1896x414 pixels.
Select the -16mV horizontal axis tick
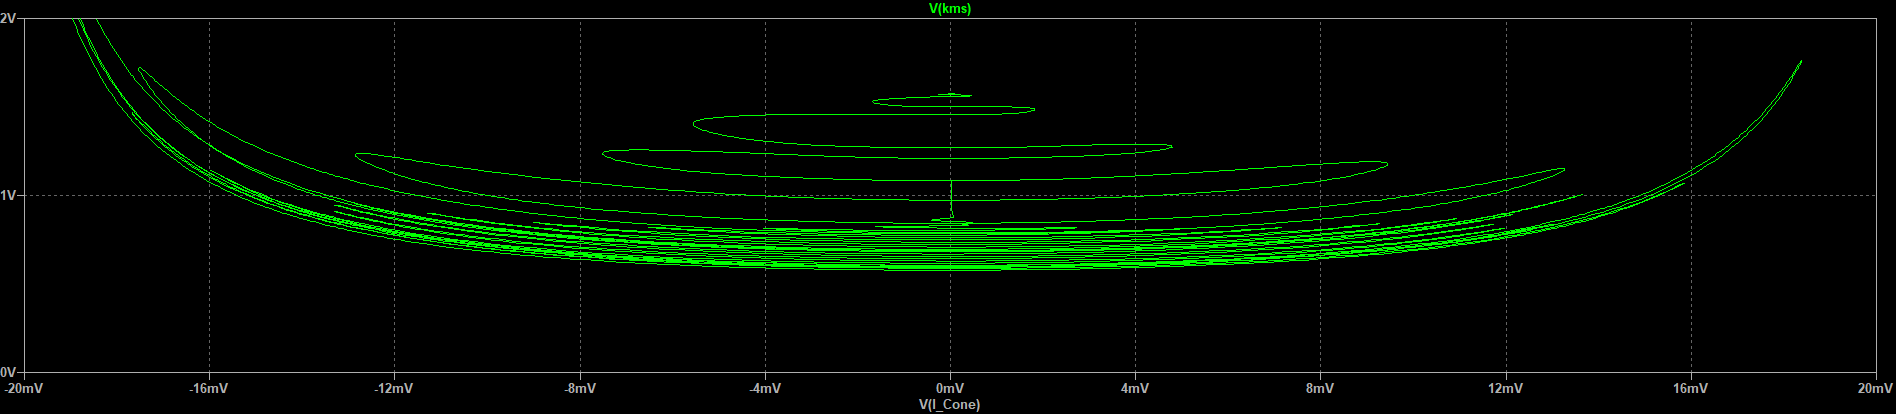(x=209, y=388)
